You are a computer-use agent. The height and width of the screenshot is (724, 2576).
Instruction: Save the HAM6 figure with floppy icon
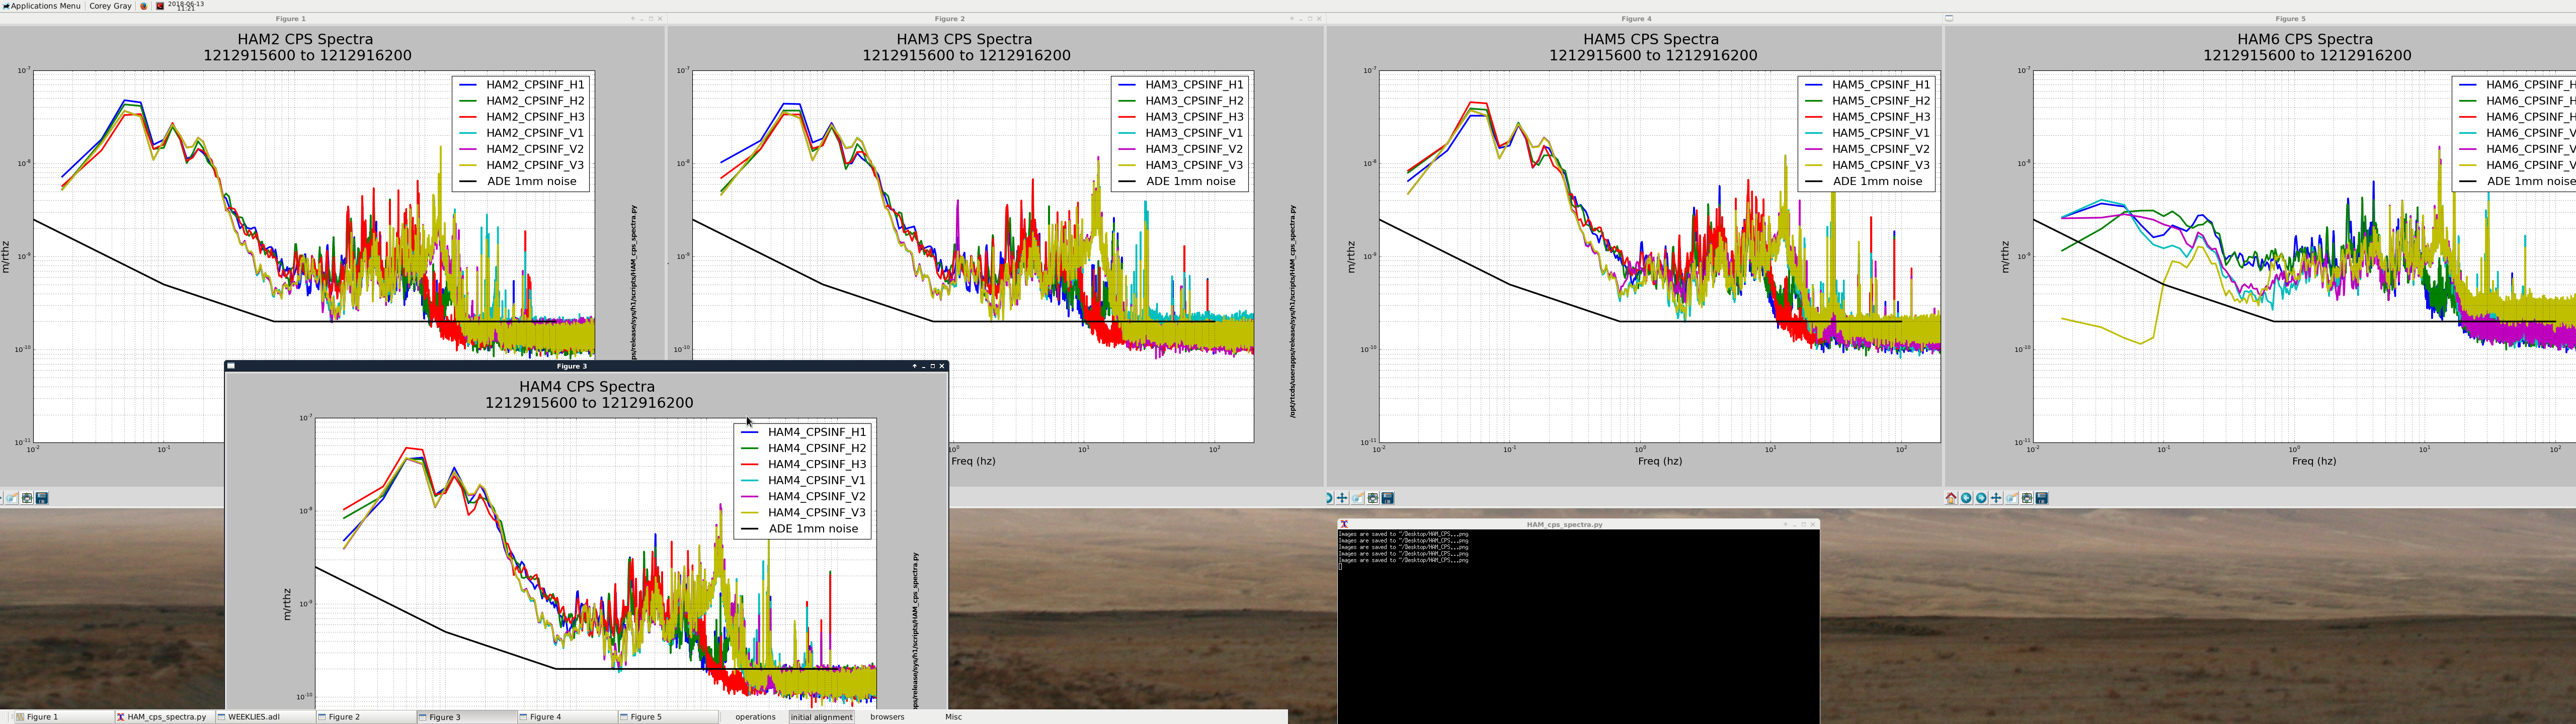click(2042, 498)
